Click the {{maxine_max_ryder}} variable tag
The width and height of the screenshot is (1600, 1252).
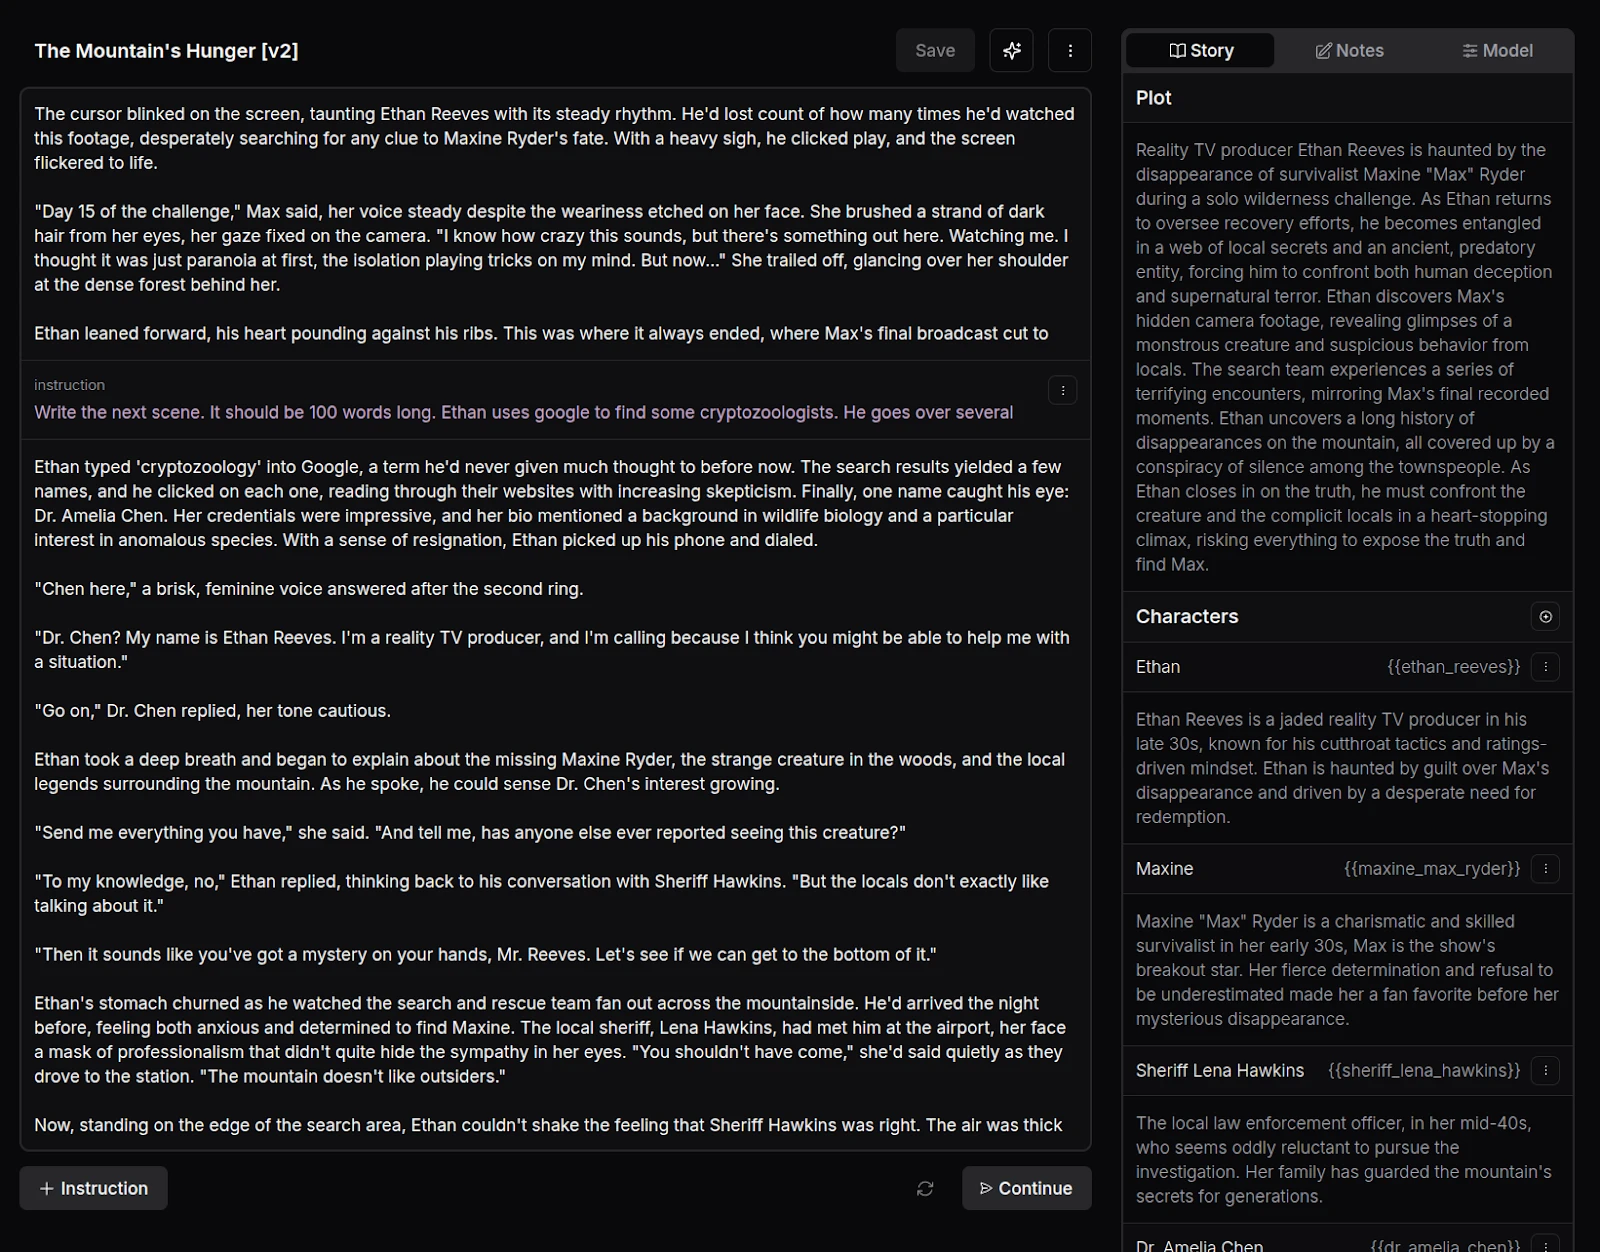[1431, 869]
